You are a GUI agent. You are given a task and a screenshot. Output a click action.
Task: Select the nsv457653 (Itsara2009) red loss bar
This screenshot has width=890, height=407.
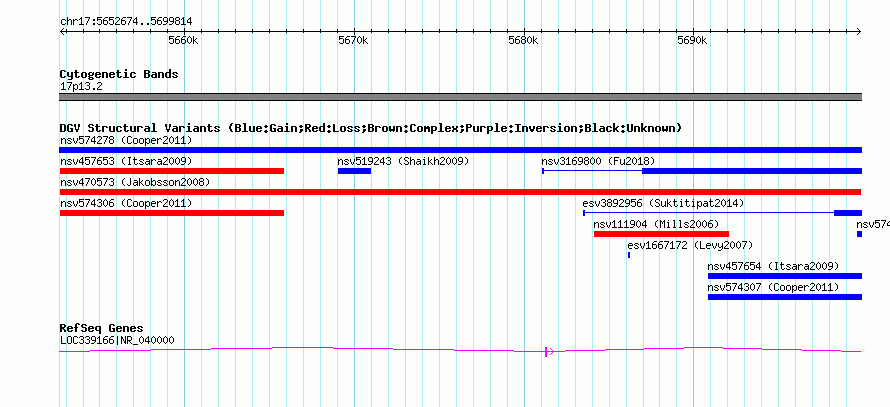pyautogui.click(x=171, y=171)
